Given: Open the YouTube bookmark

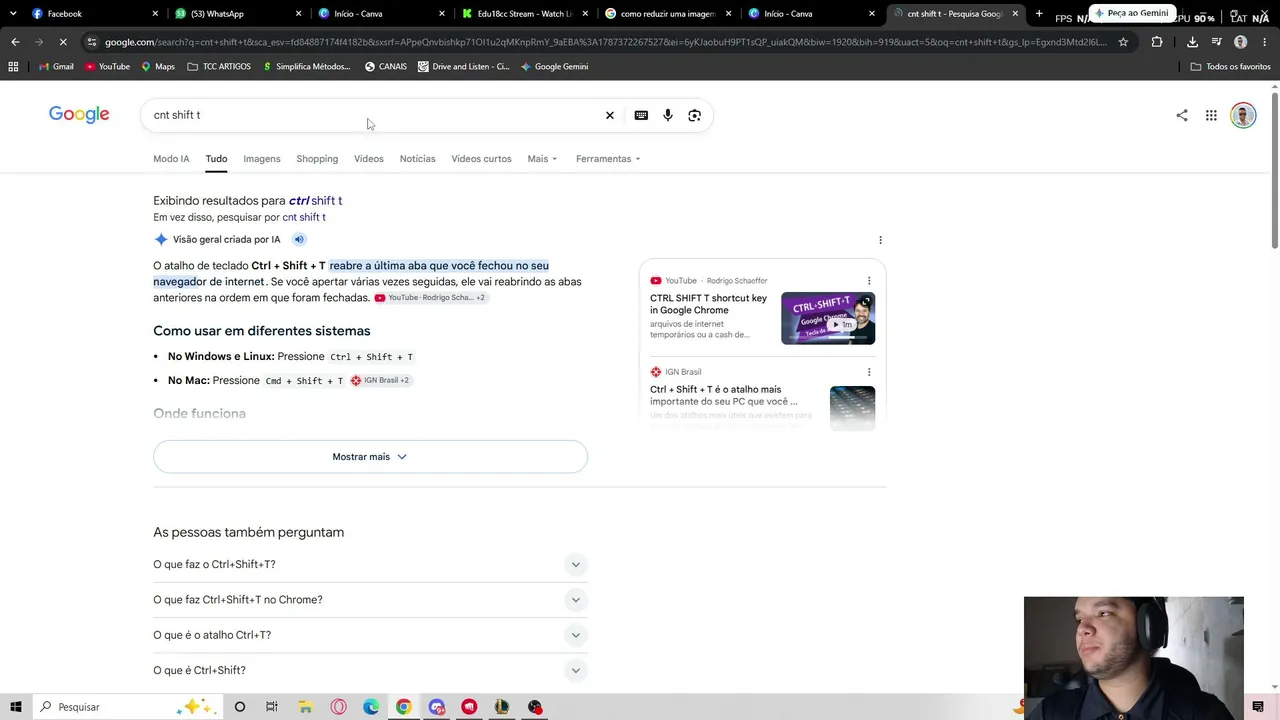Looking at the screenshot, I should coord(107,66).
